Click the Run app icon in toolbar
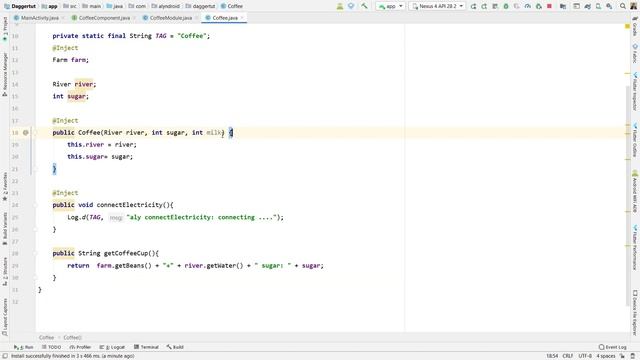The height and width of the screenshot is (360, 640). 473,6
